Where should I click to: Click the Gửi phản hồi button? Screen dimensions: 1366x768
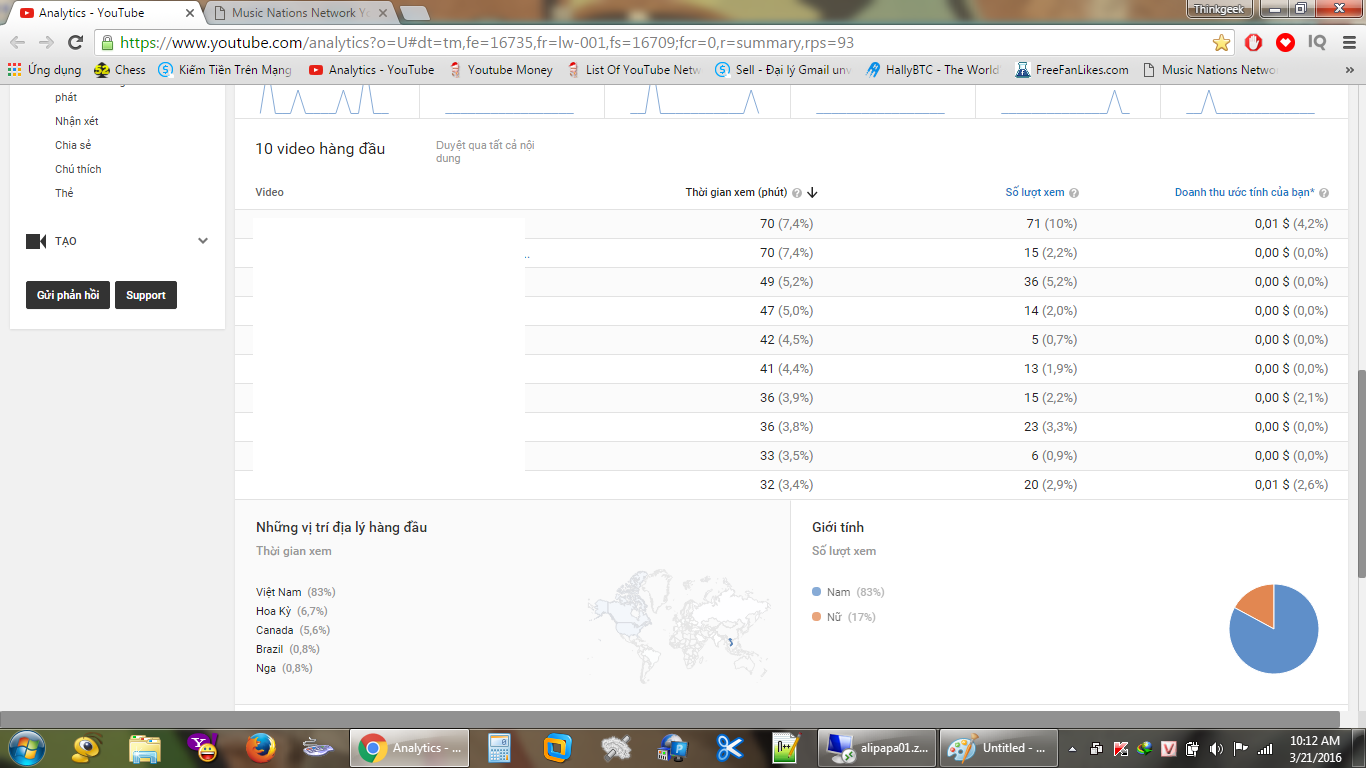68,295
